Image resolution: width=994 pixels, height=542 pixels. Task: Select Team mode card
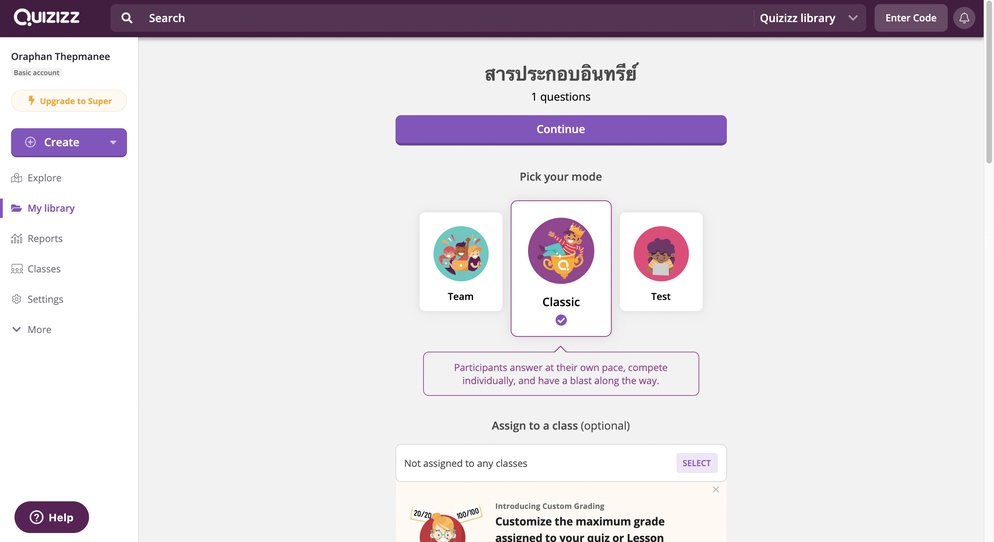(461, 262)
